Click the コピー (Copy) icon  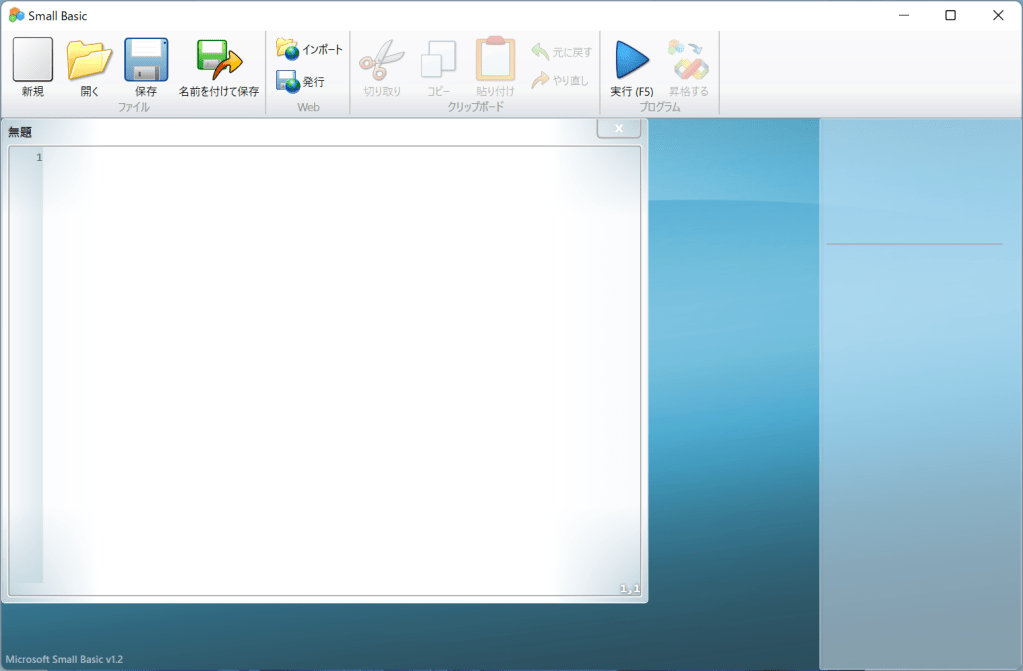point(438,60)
